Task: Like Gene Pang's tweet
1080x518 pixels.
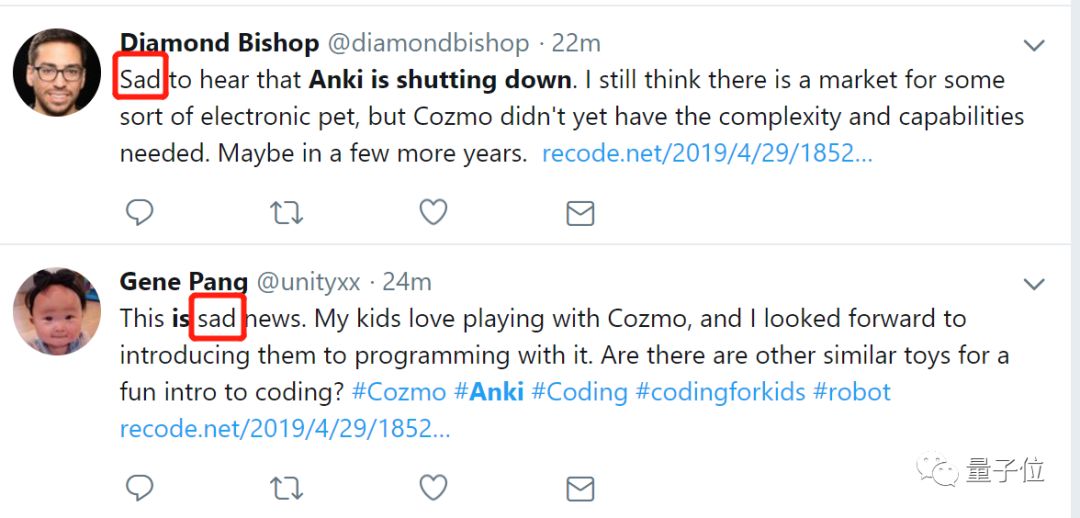Action: pyautogui.click(x=433, y=487)
